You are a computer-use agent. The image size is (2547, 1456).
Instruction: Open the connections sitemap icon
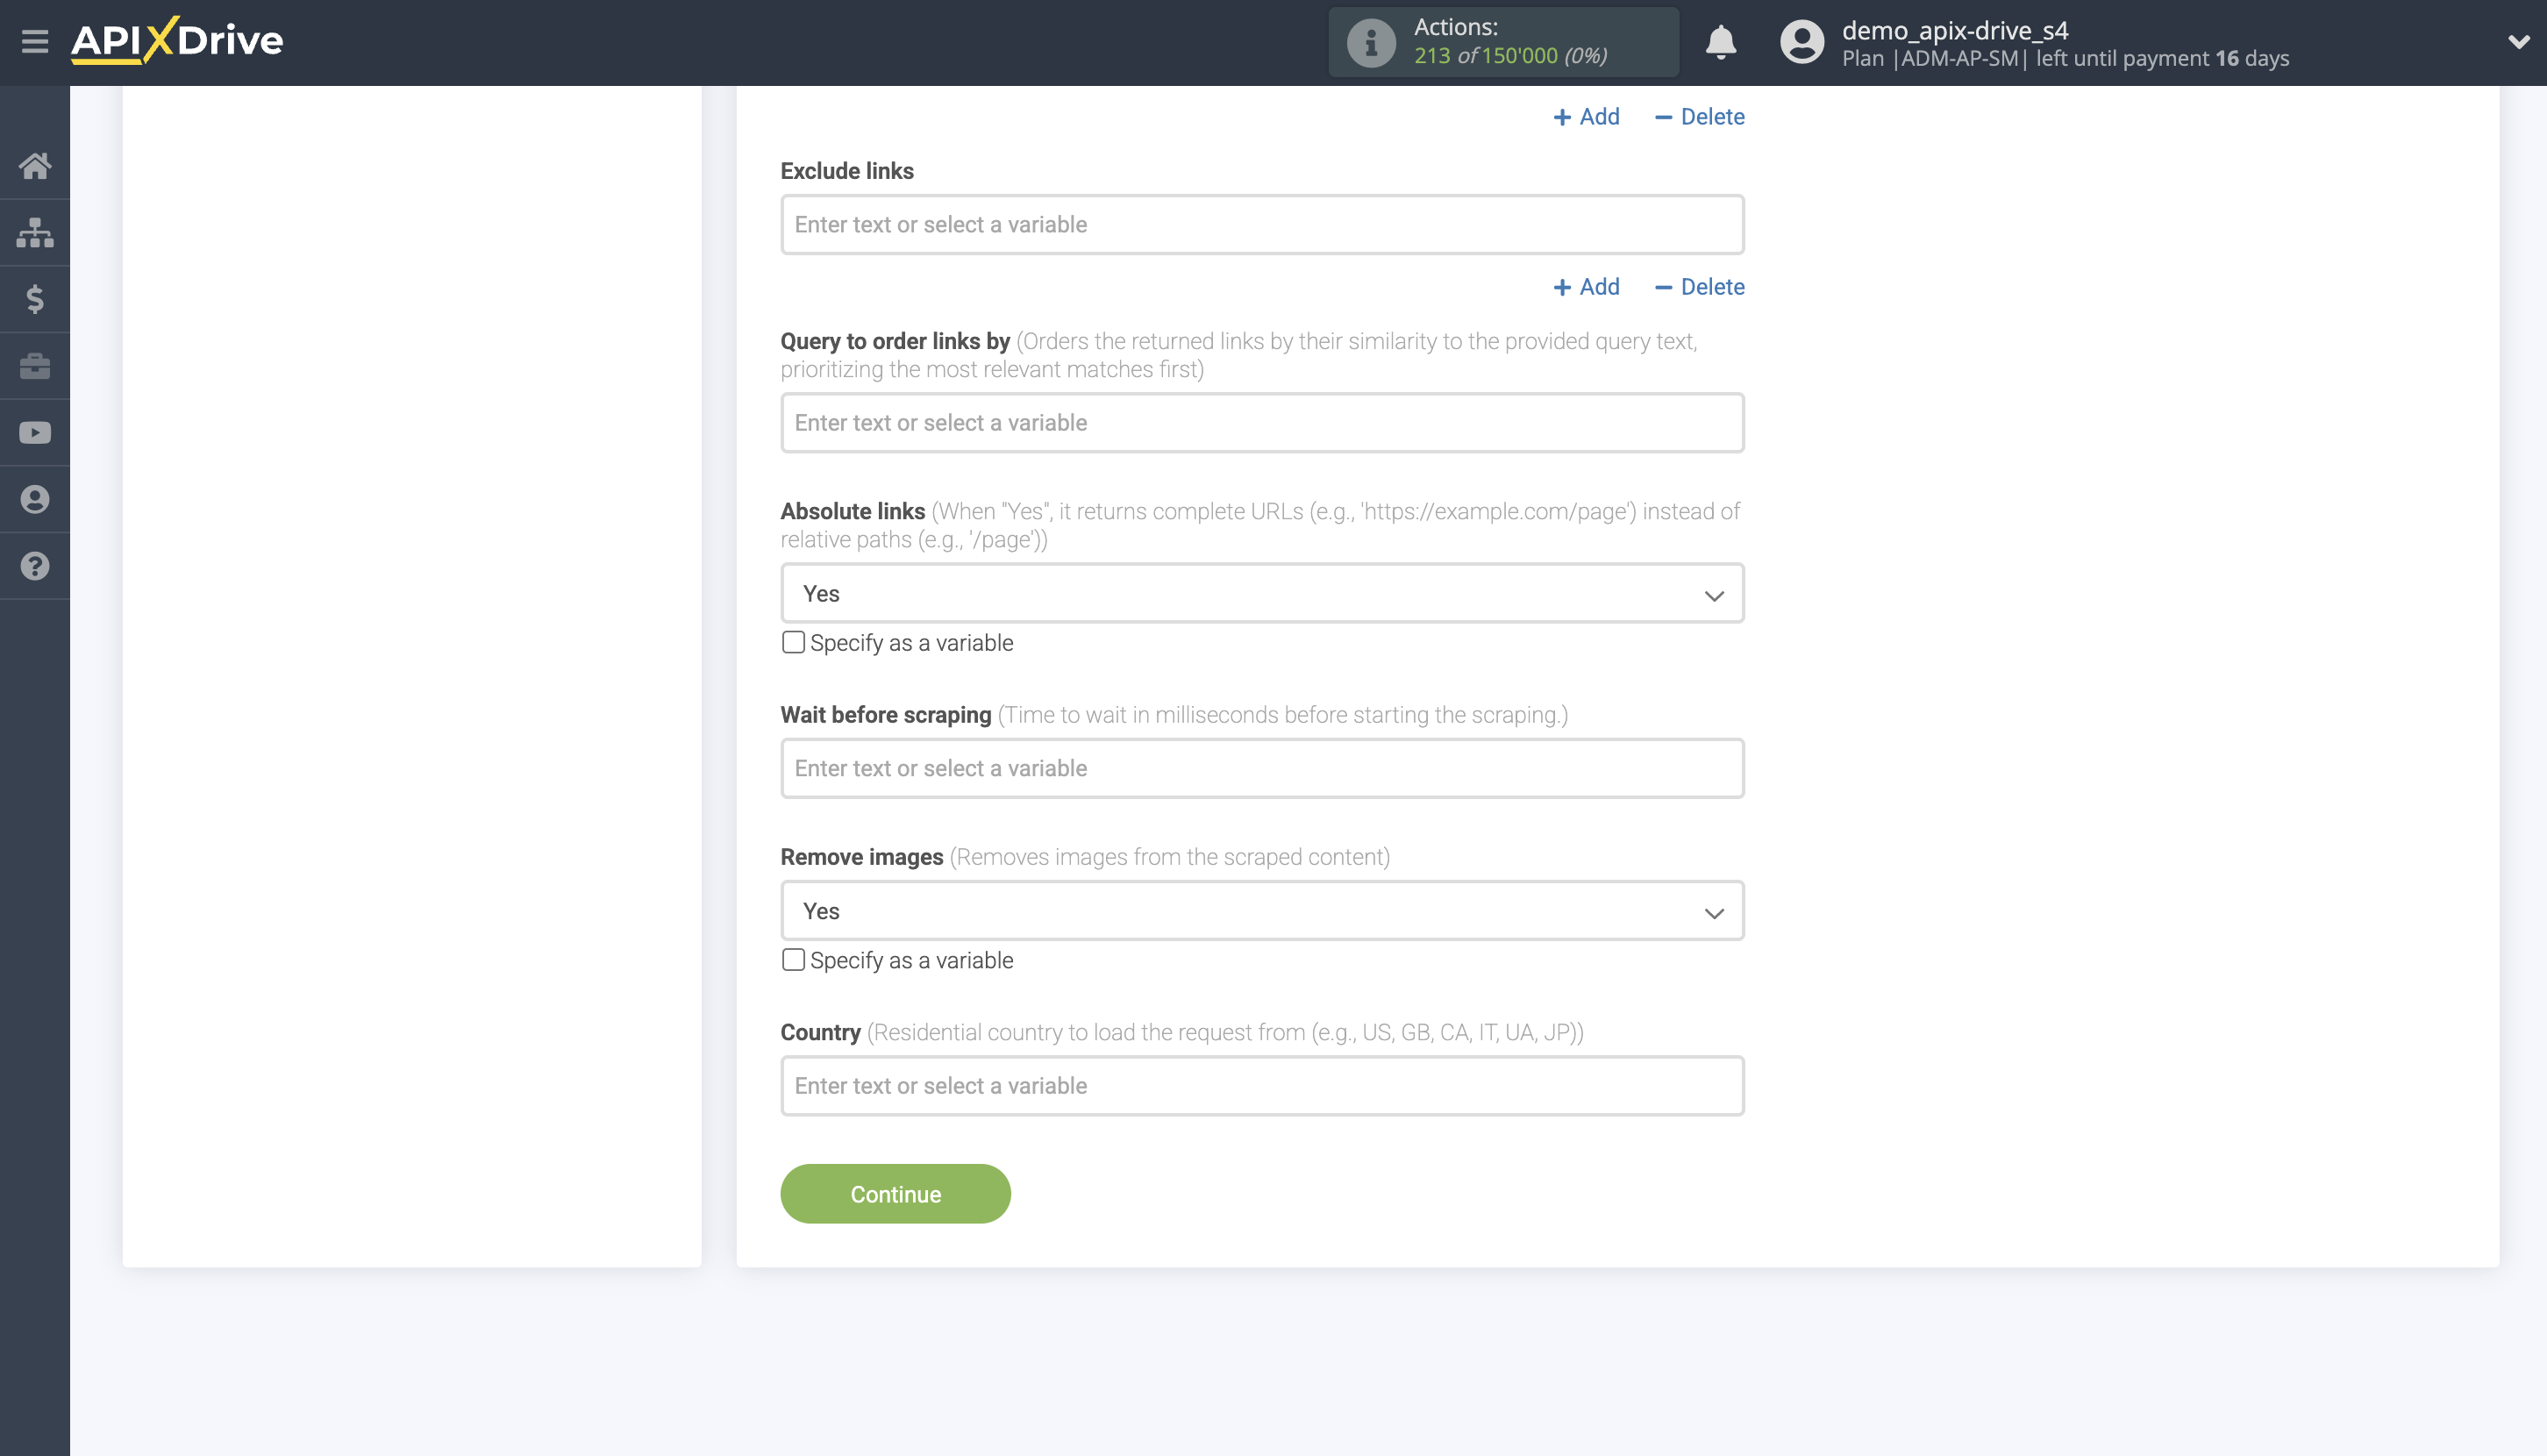click(x=35, y=233)
